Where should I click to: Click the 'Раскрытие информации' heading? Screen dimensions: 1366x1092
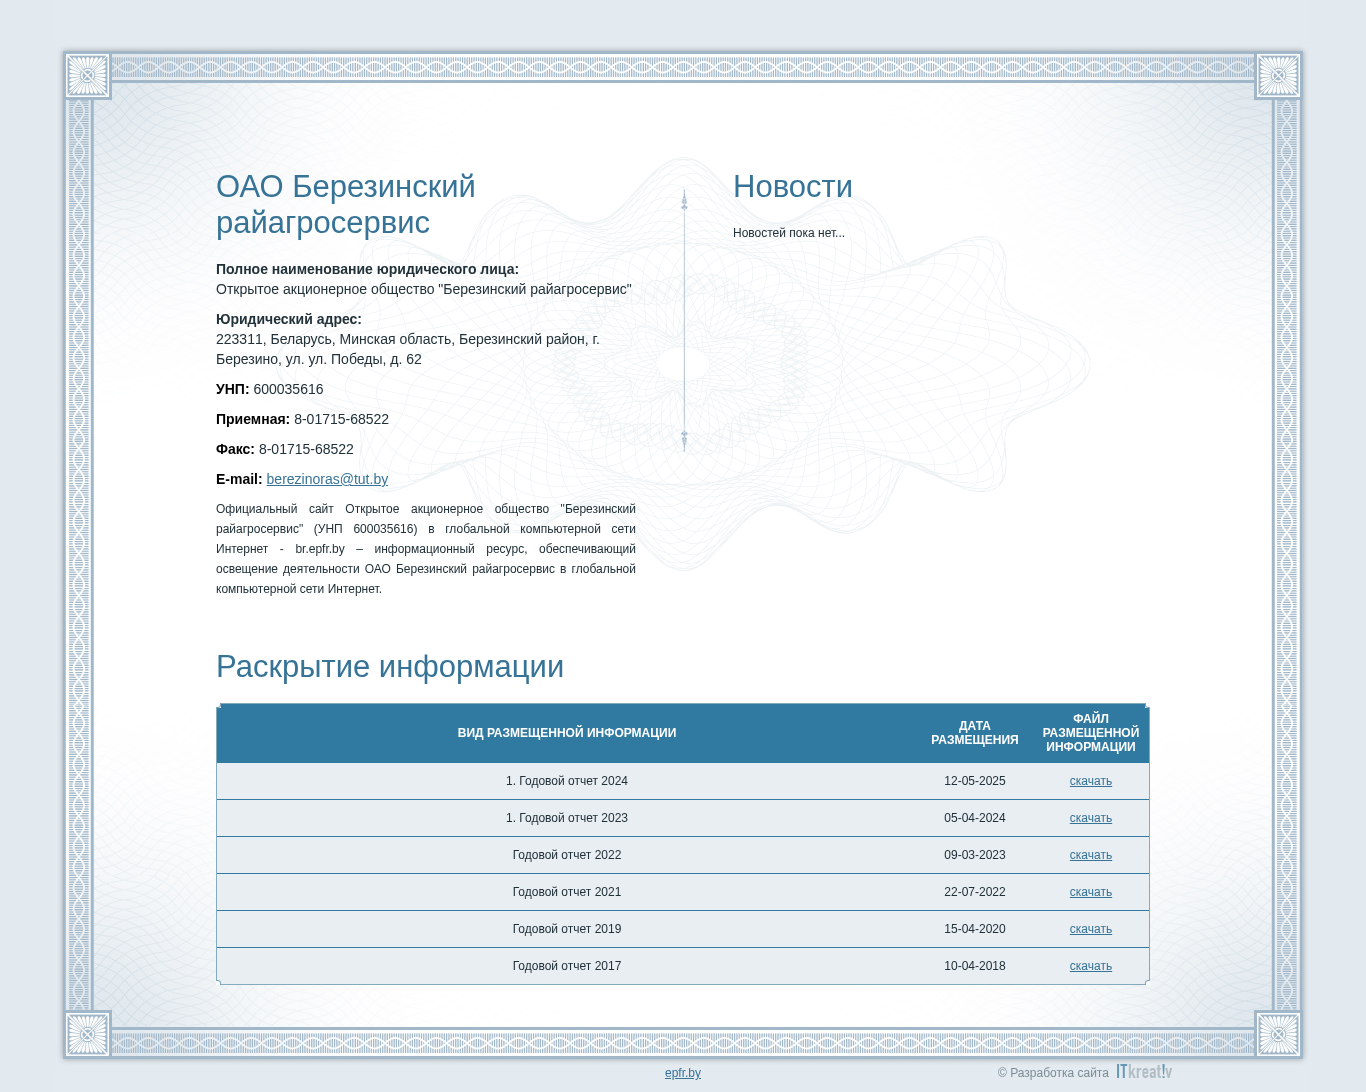click(x=390, y=667)
